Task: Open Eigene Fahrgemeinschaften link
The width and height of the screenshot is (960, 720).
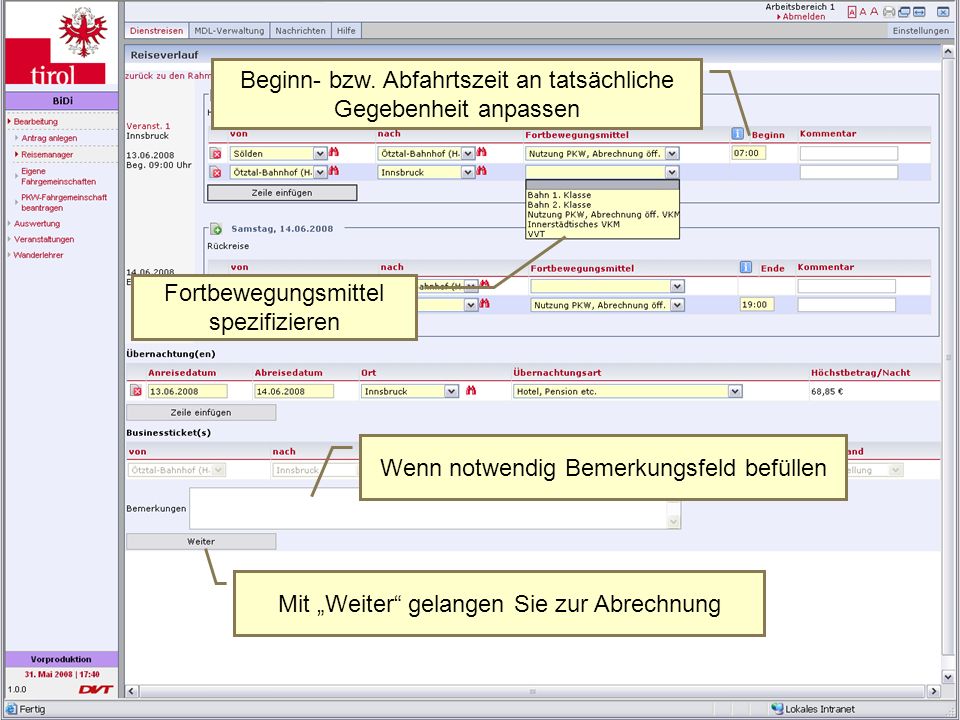Action: 58,176
